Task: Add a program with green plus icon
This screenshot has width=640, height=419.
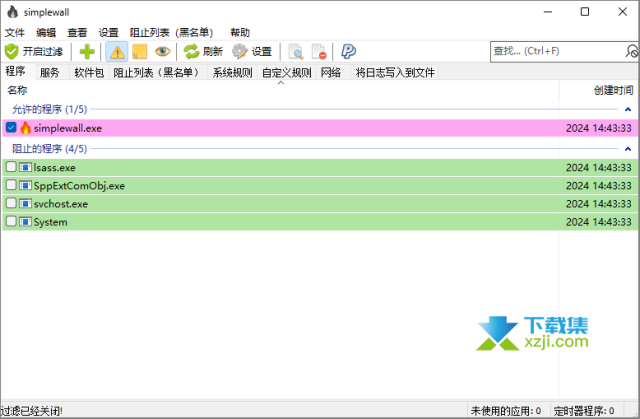Action: 87,51
